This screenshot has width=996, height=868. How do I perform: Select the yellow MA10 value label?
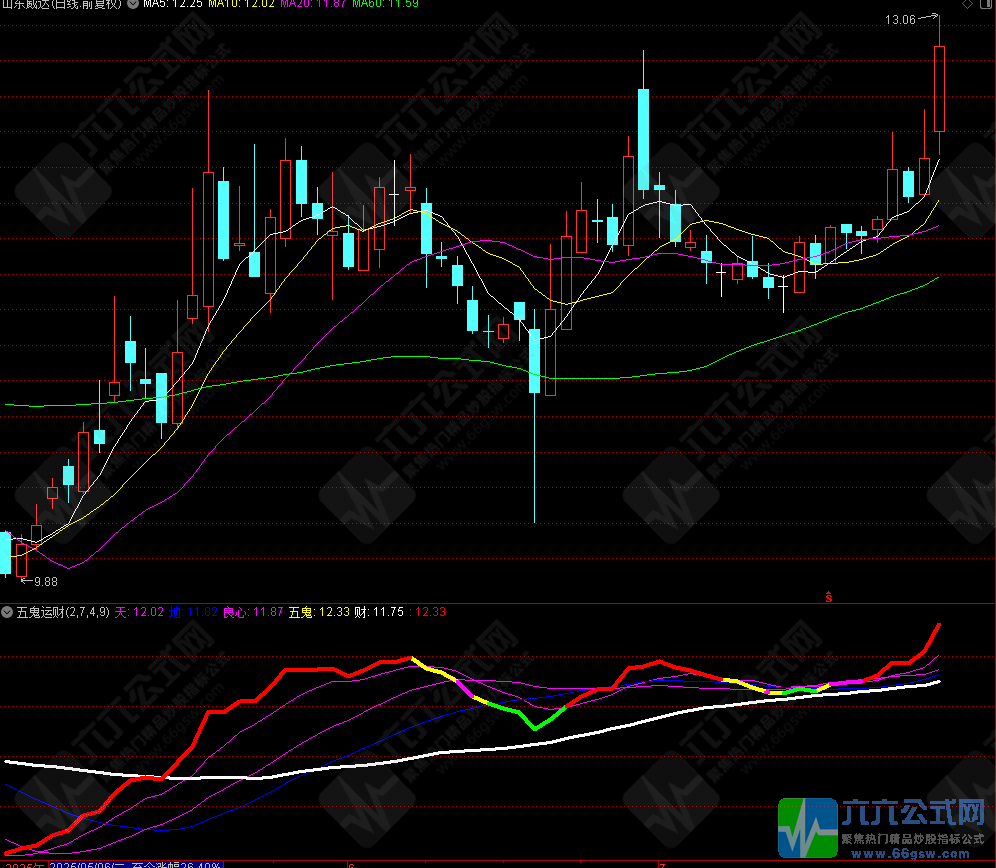240,4
